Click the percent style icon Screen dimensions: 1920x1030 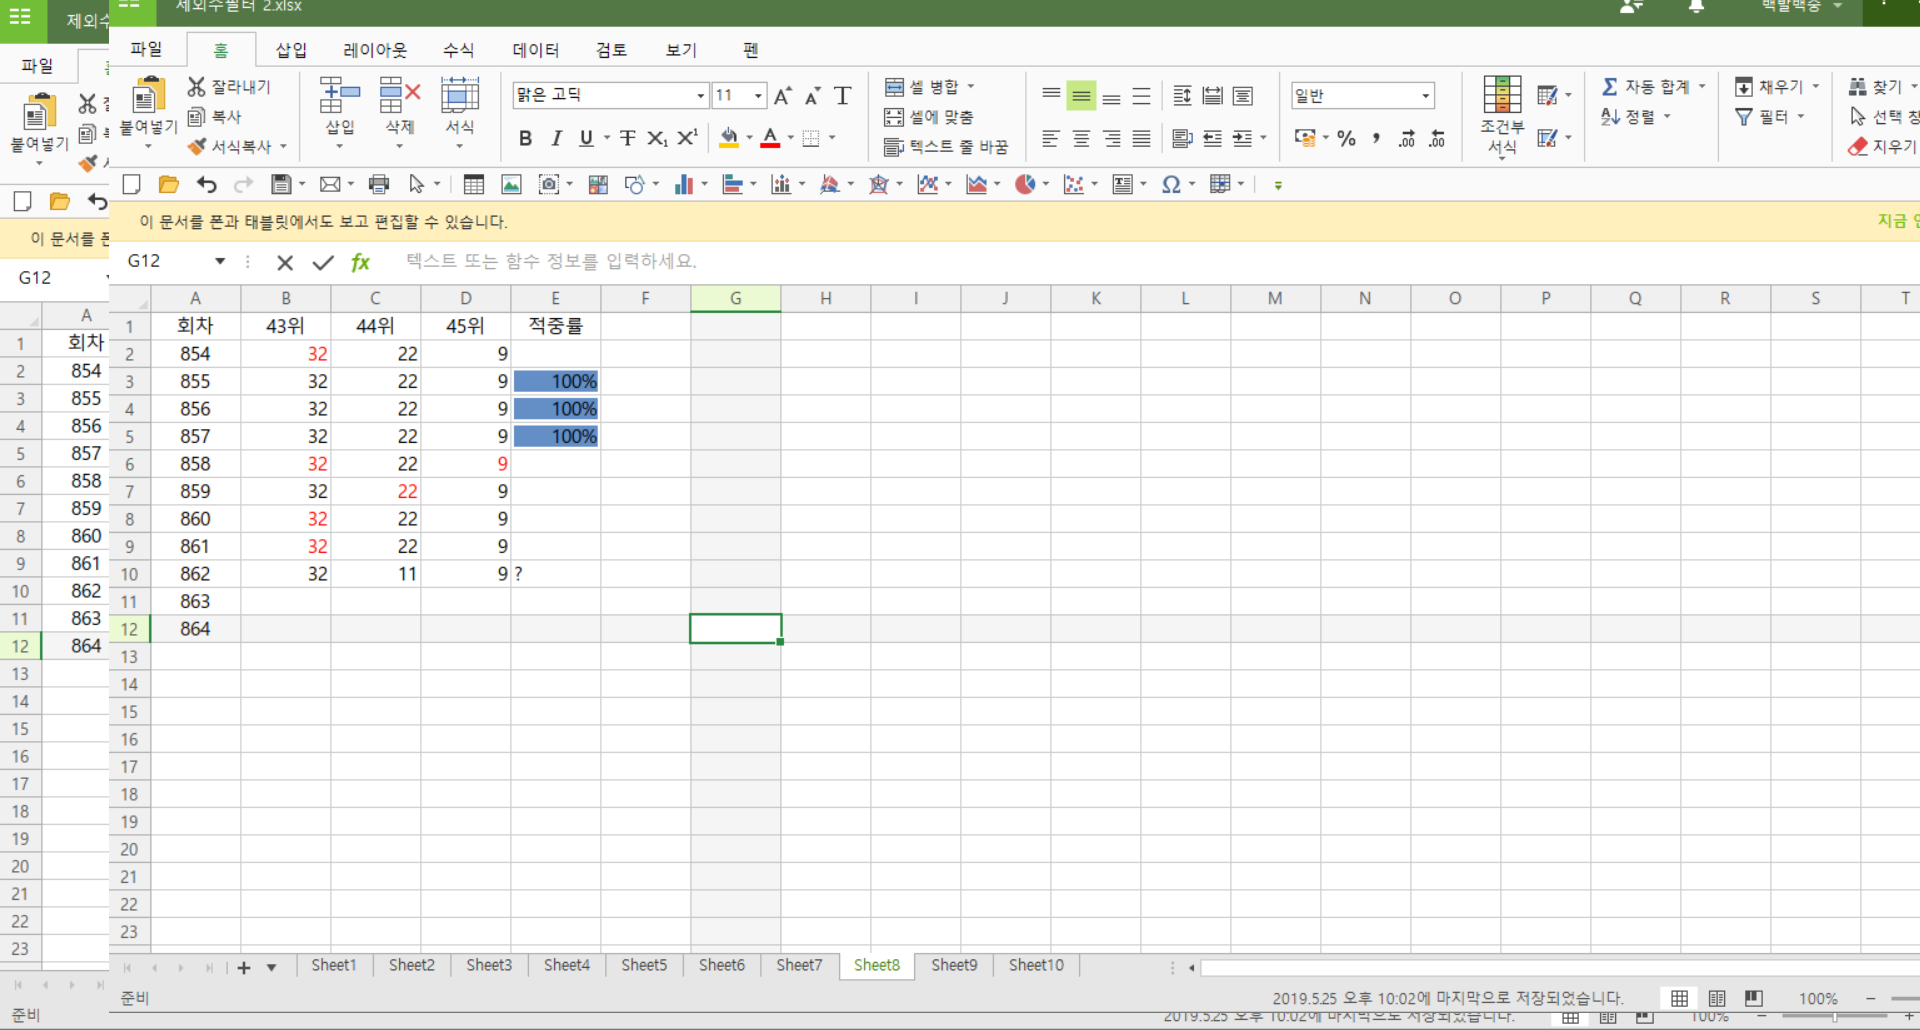(x=1347, y=139)
